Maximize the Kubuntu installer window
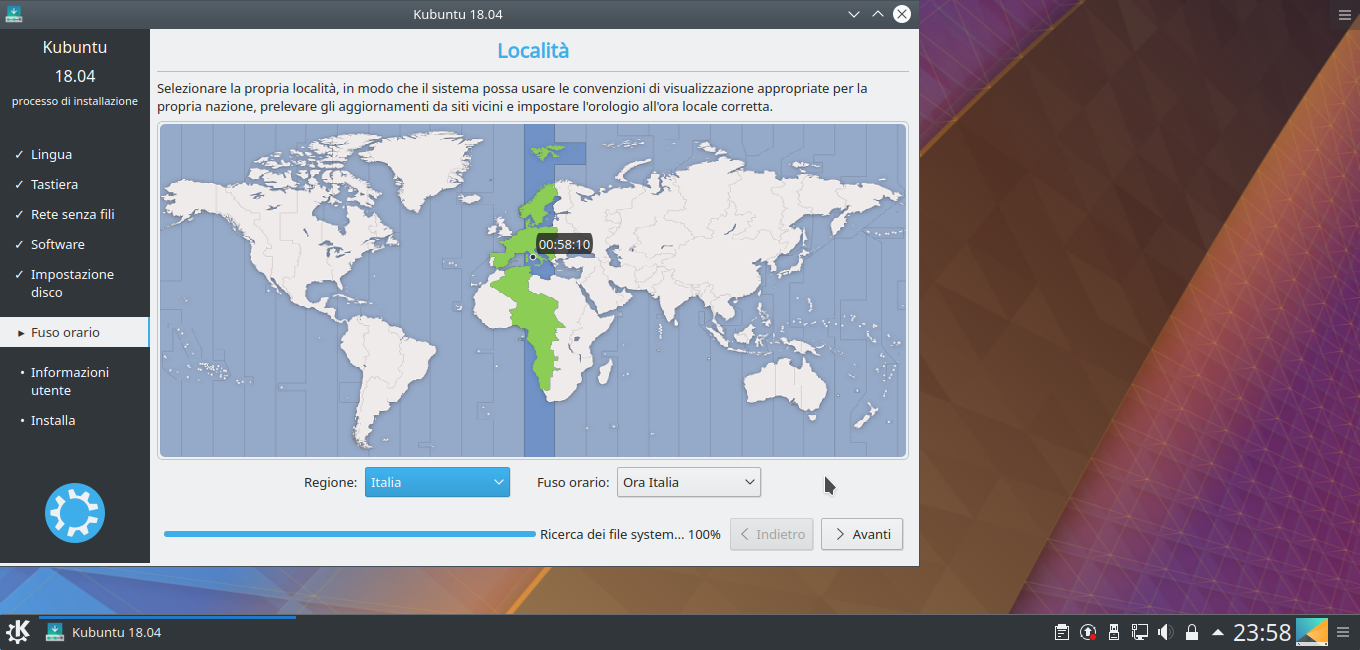 pyautogui.click(x=878, y=14)
